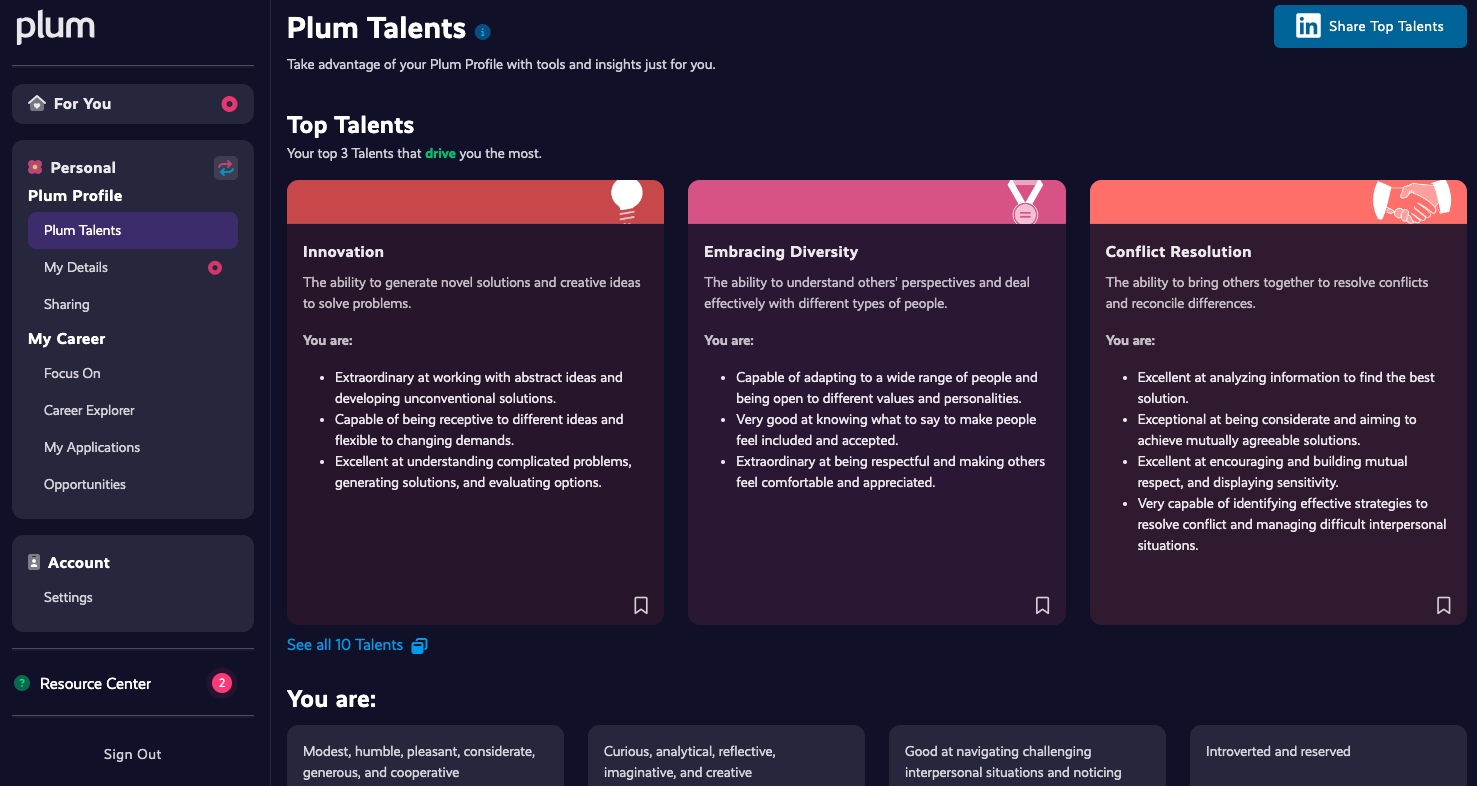Image resolution: width=1477 pixels, height=786 pixels.
Task: Sign Out of Plum
Action: pos(132,754)
